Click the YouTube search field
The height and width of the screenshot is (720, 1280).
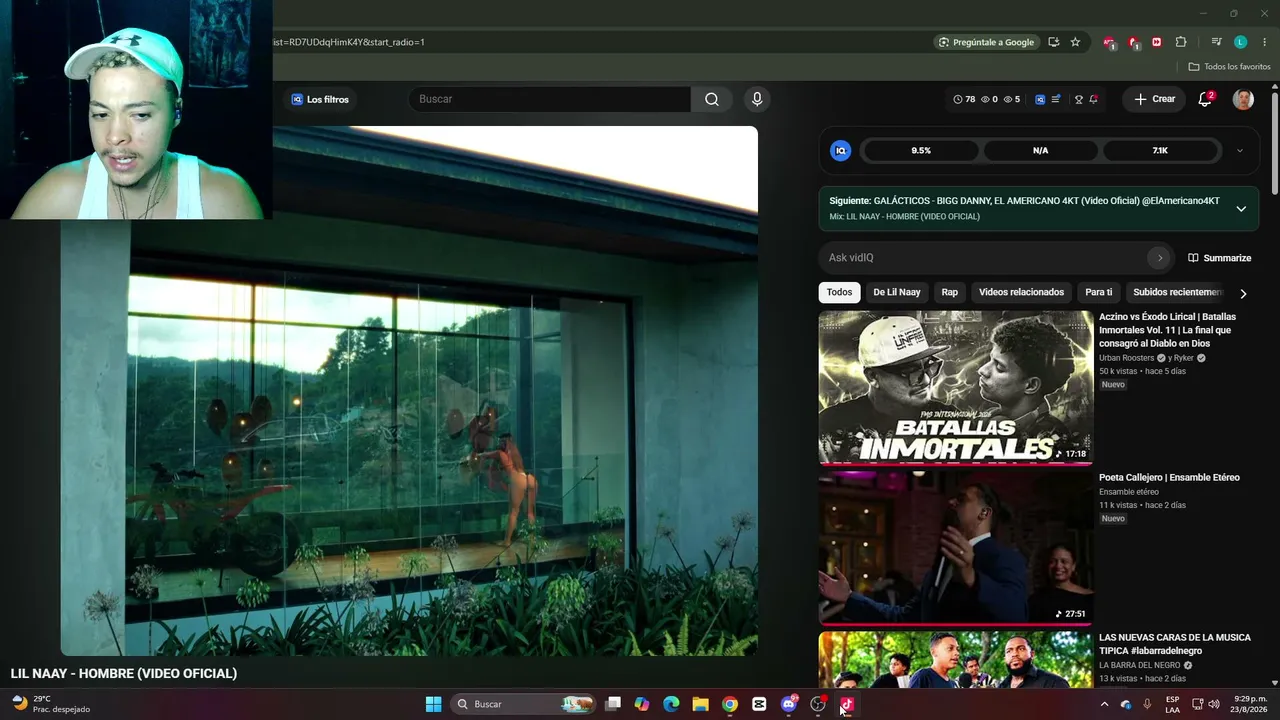coord(549,99)
